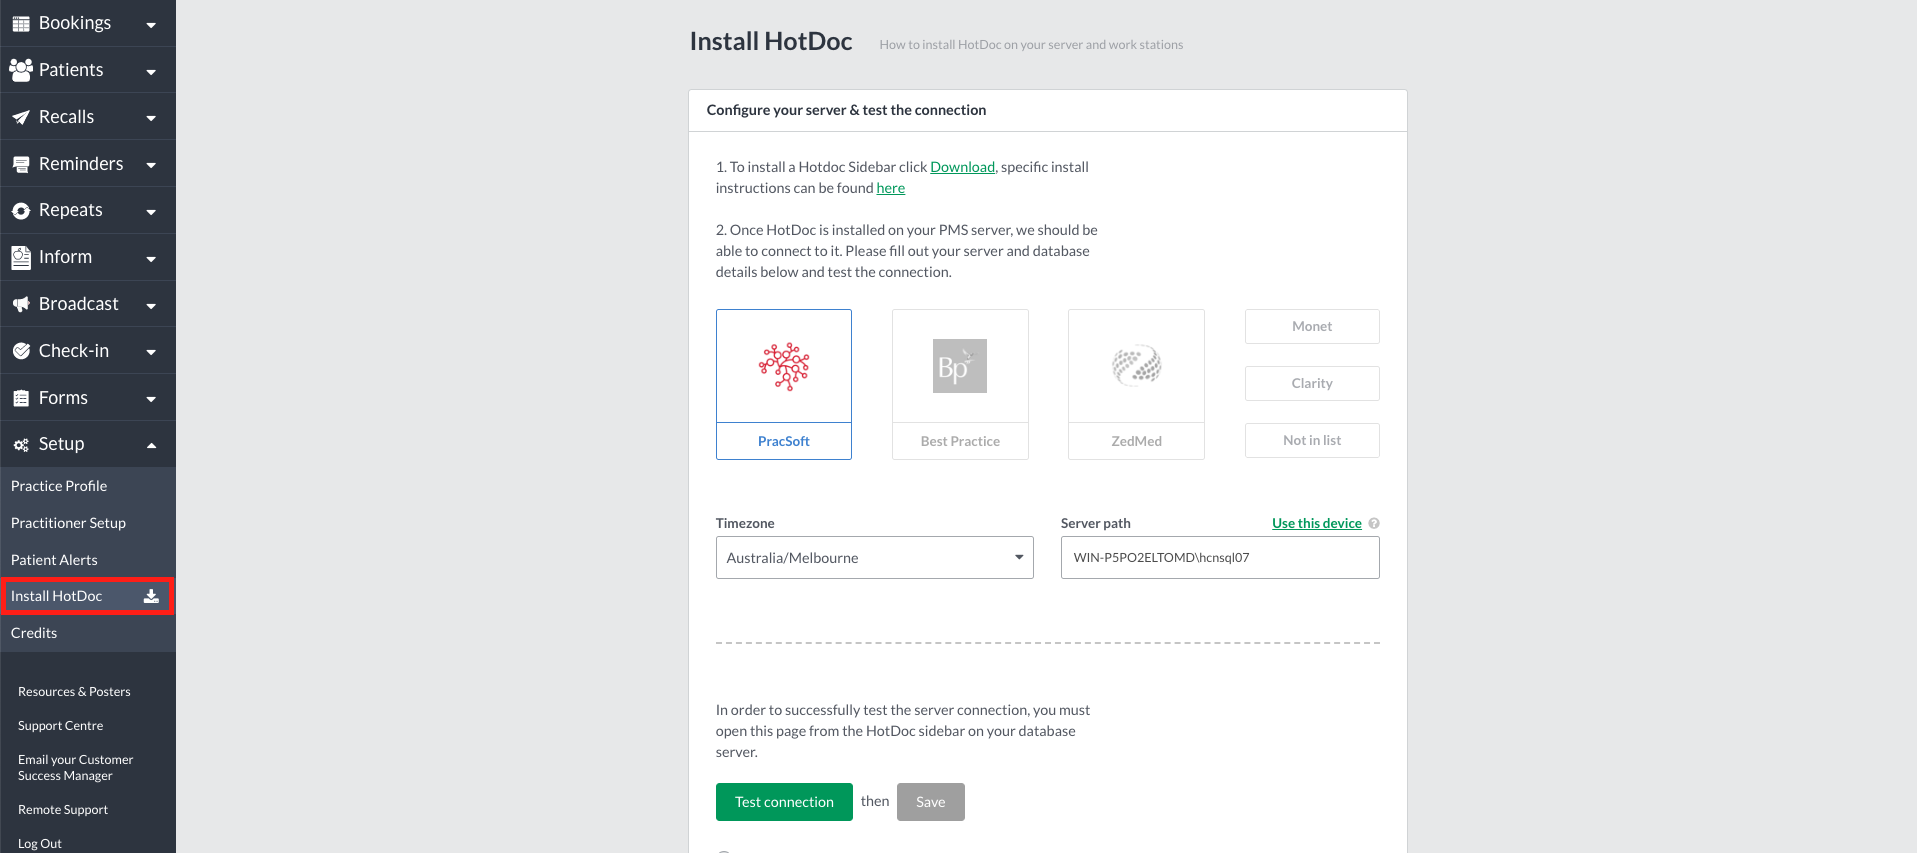Select the ZedMed logo tile
Image resolution: width=1917 pixels, height=853 pixels.
point(1137,366)
